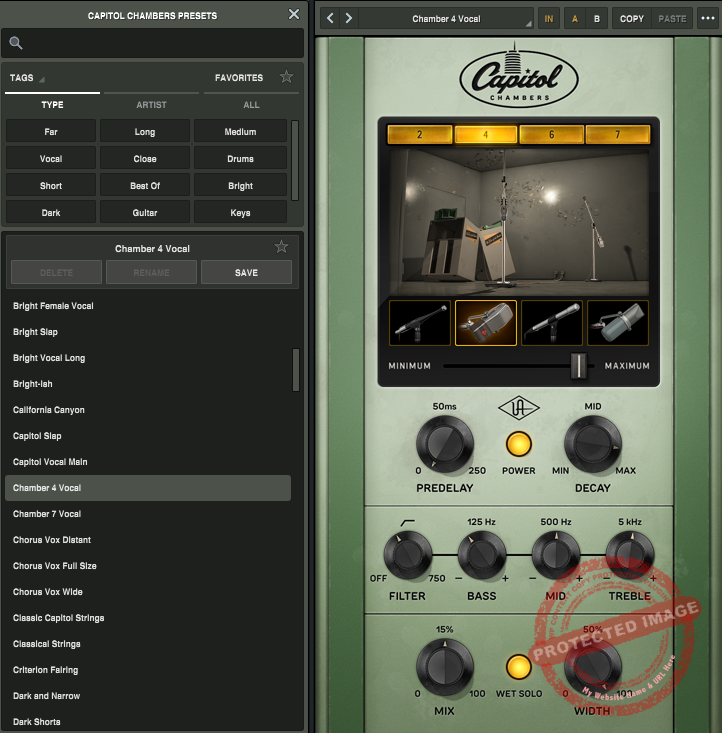Toggle the Favorites filter star
Image resolution: width=722 pixels, height=733 pixels.
coord(286,77)
